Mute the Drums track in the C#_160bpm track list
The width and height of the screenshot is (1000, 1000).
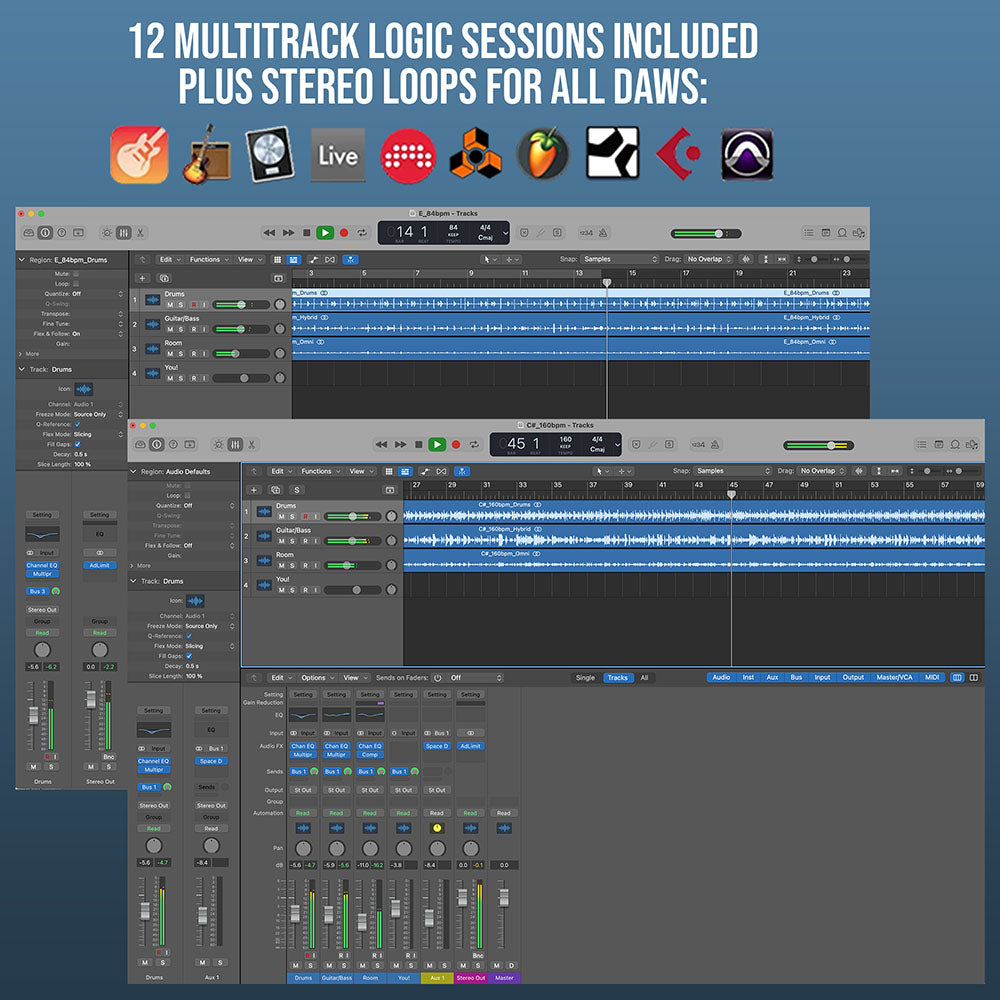coord(282,517)
